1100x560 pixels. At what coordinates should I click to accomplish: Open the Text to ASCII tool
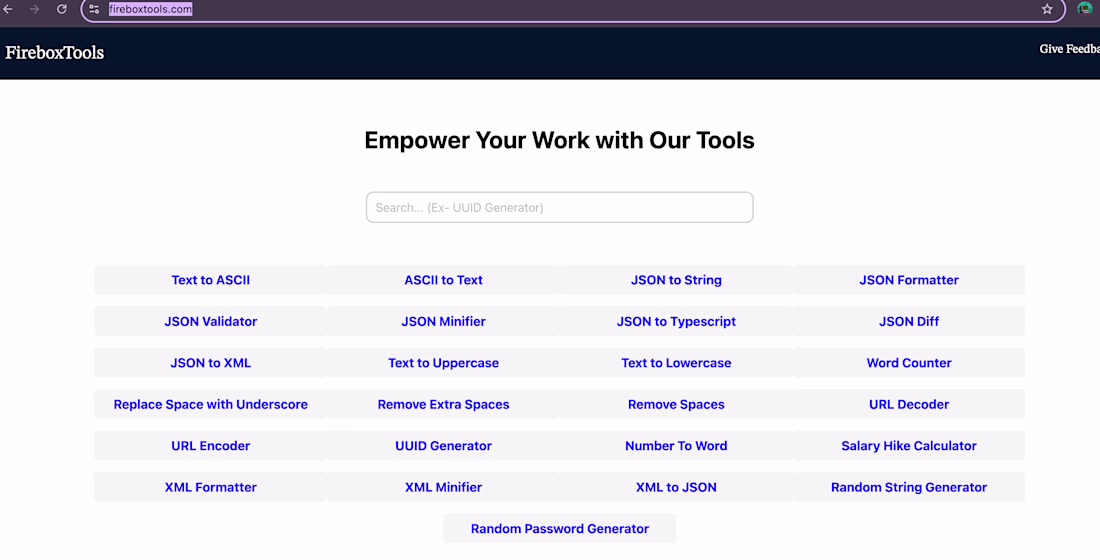pos(210,280)
